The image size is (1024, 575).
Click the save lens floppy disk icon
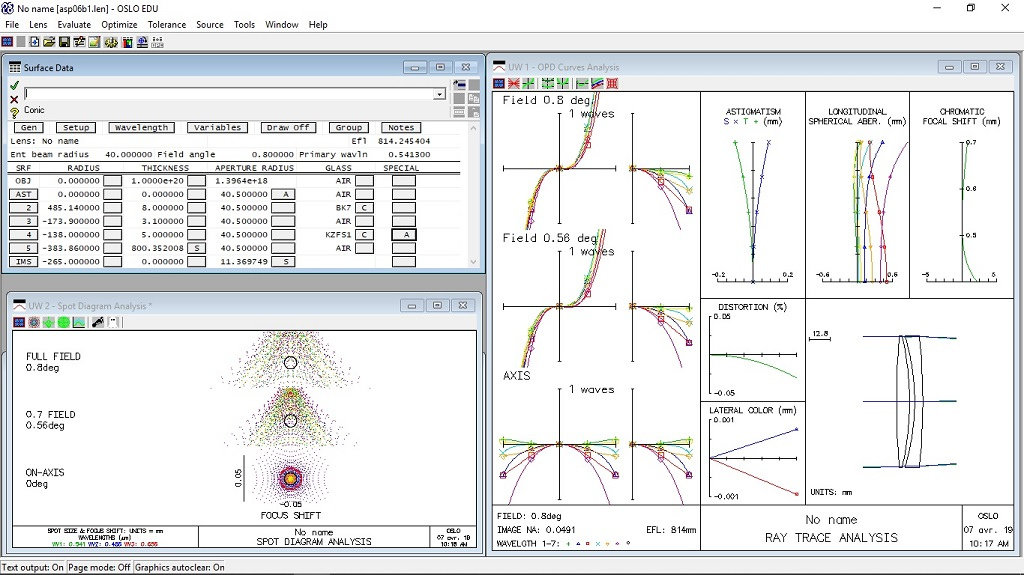pos(64,42)
